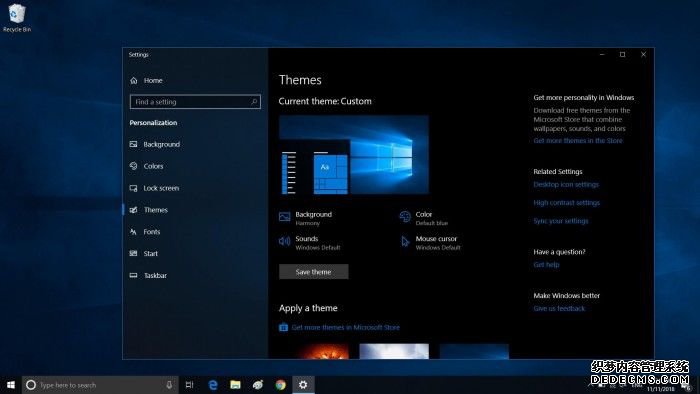Viewport: 700px width, 394px height.
Task: Click Give us feedback link
Action: 559,308
